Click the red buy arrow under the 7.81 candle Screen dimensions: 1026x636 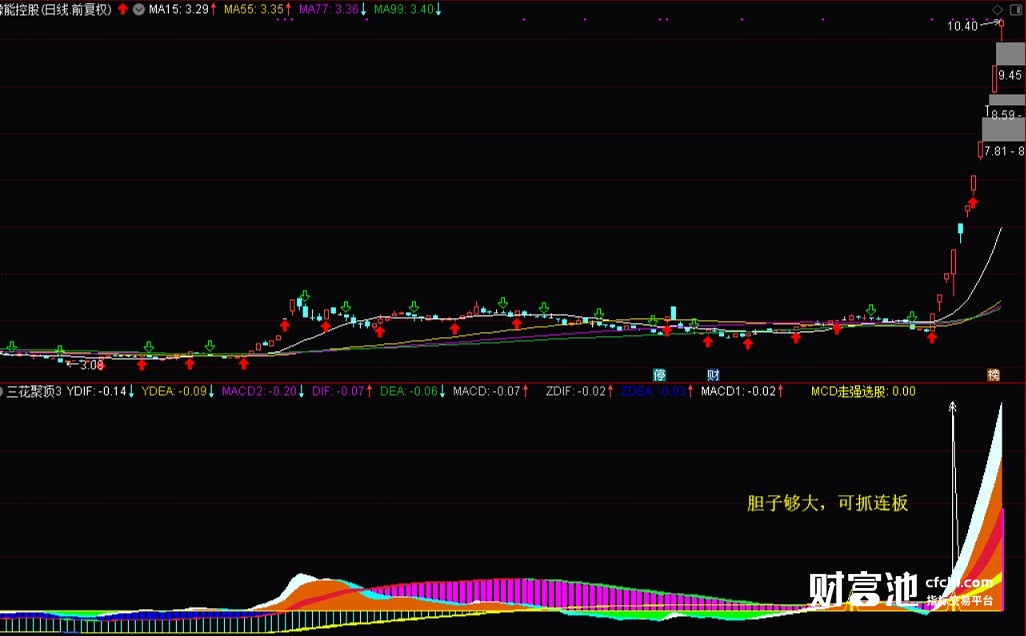[x=972, y=203]
